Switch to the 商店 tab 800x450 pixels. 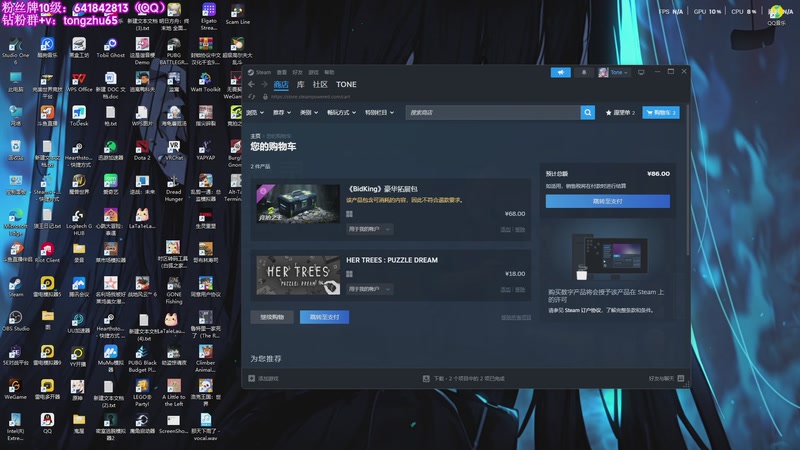click(x=281, y=85)
